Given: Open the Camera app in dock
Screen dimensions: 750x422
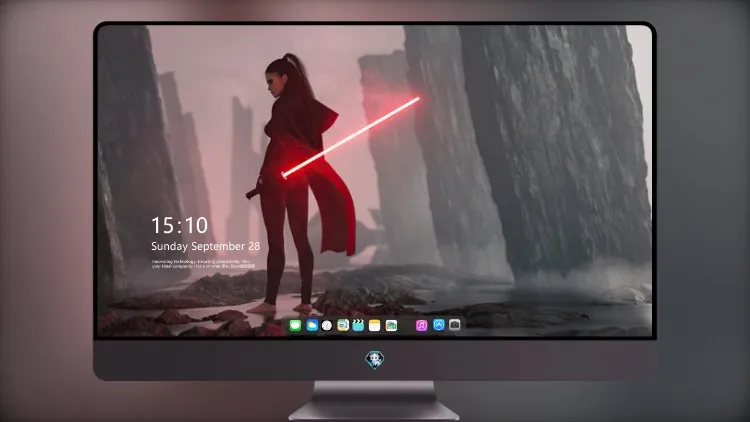Looking at the screenshot, I should coord(455,325).
